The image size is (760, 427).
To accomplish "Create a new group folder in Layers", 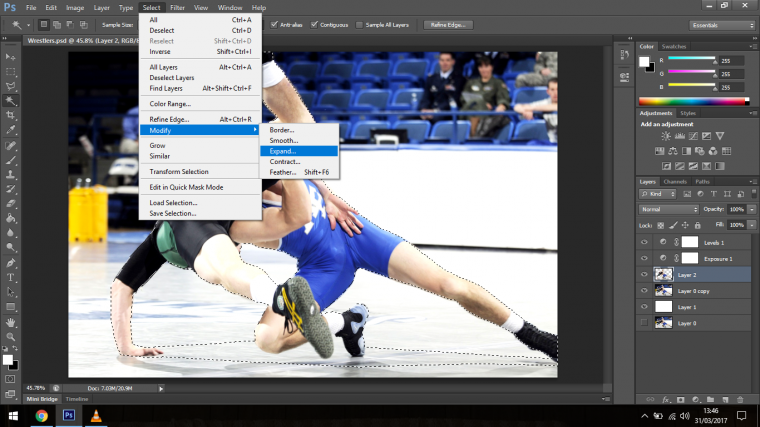I will (x=710, y=399).
